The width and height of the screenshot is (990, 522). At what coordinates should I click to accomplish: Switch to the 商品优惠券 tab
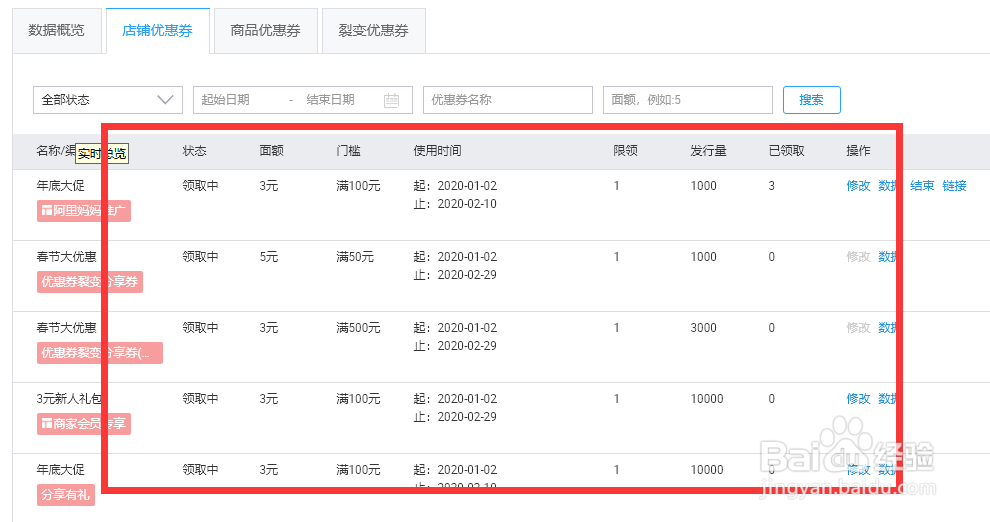click(266, 30)
